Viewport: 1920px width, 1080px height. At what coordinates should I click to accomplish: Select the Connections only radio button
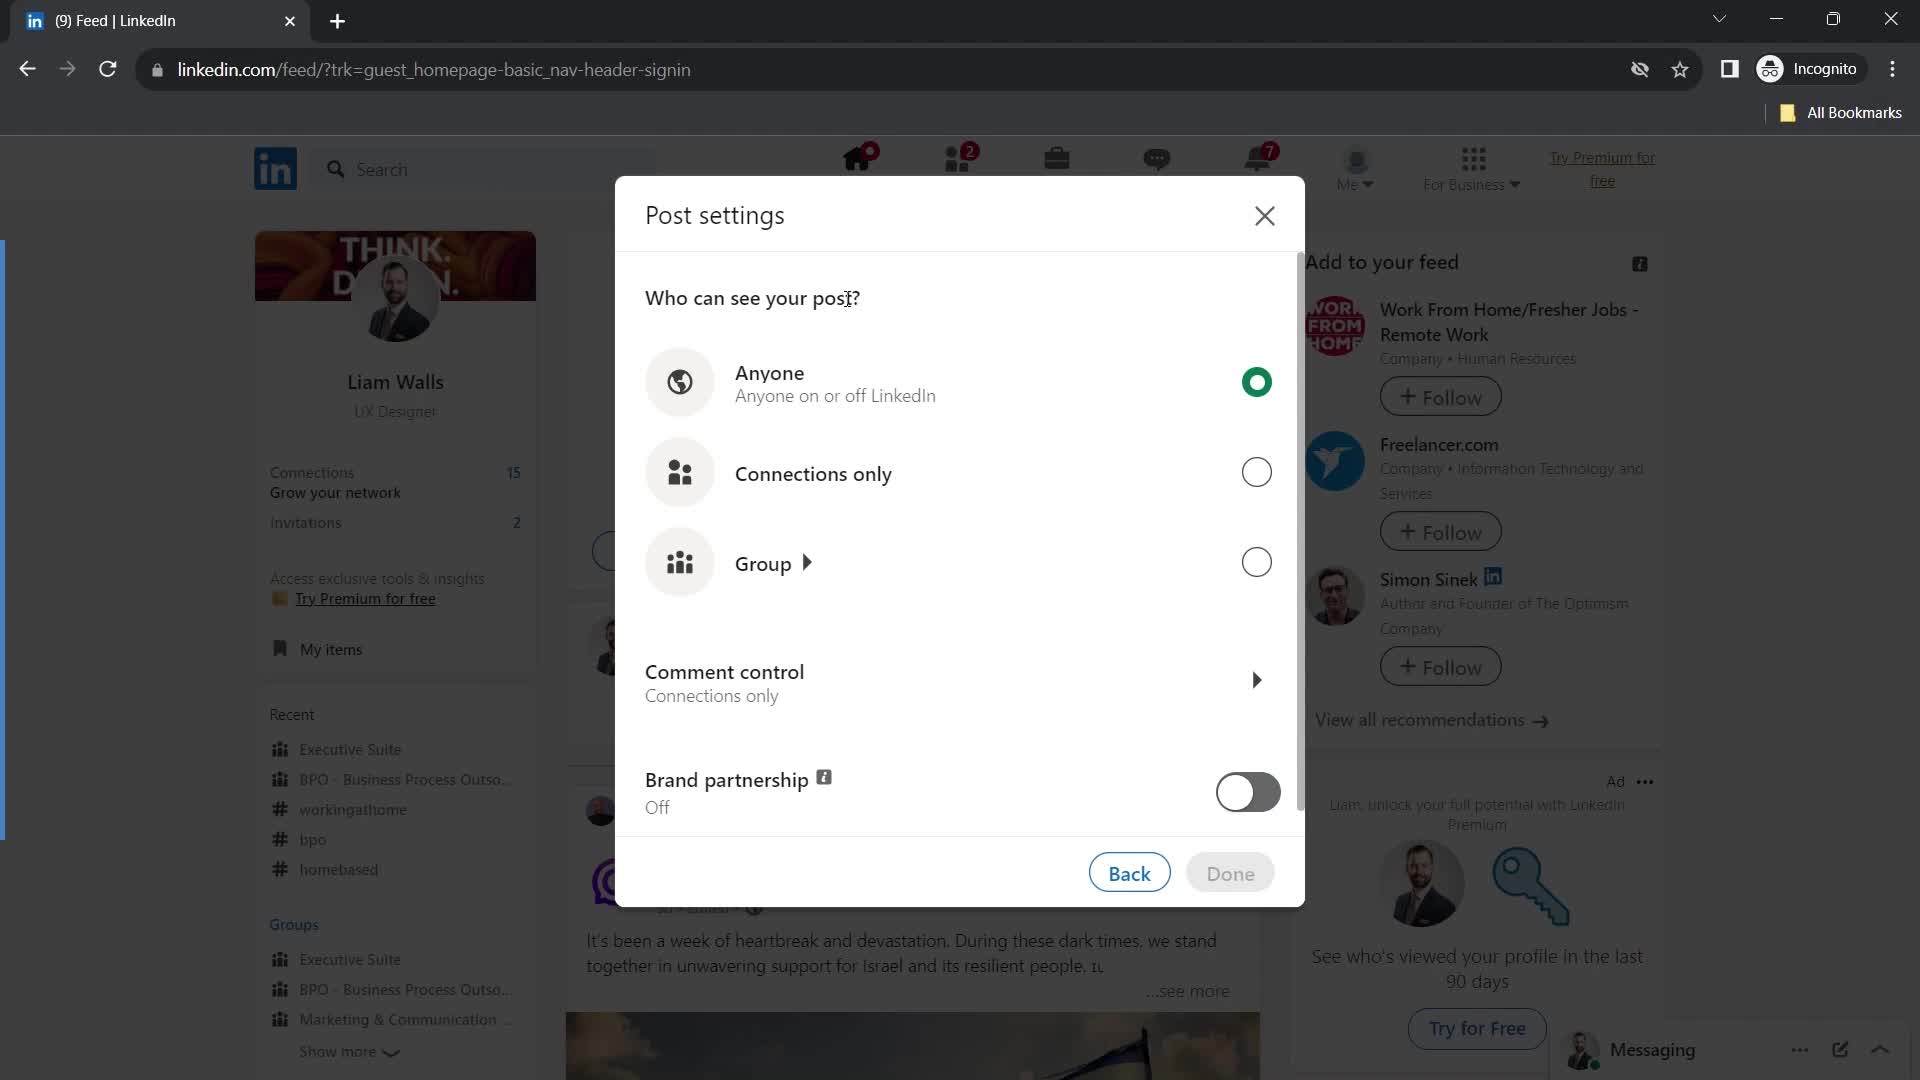coord(1255,472)
